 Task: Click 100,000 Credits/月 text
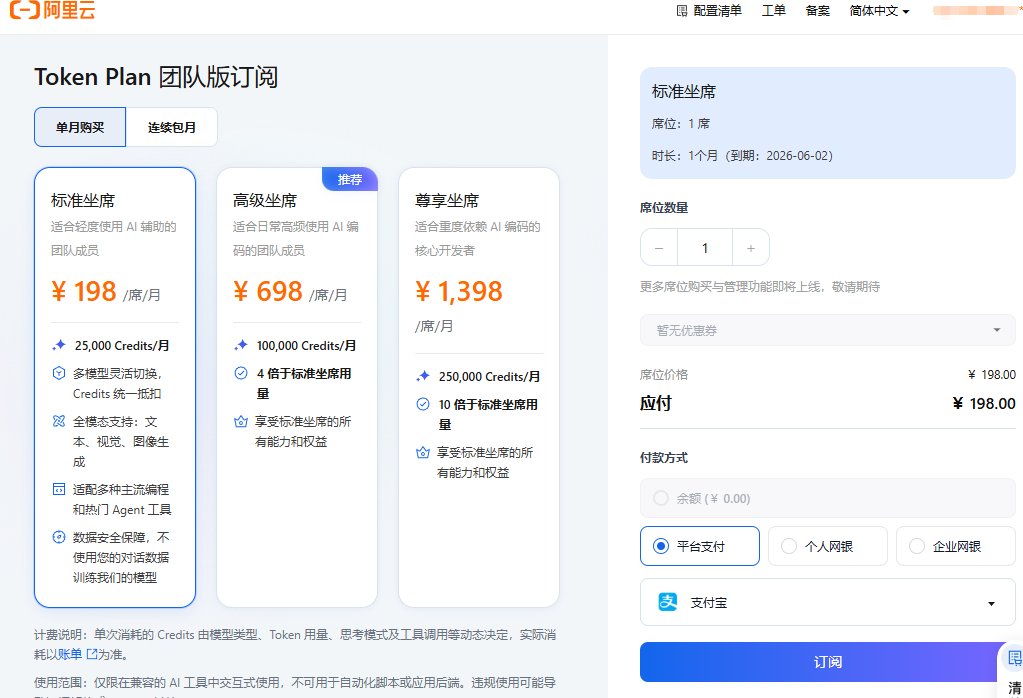[306, 346]
